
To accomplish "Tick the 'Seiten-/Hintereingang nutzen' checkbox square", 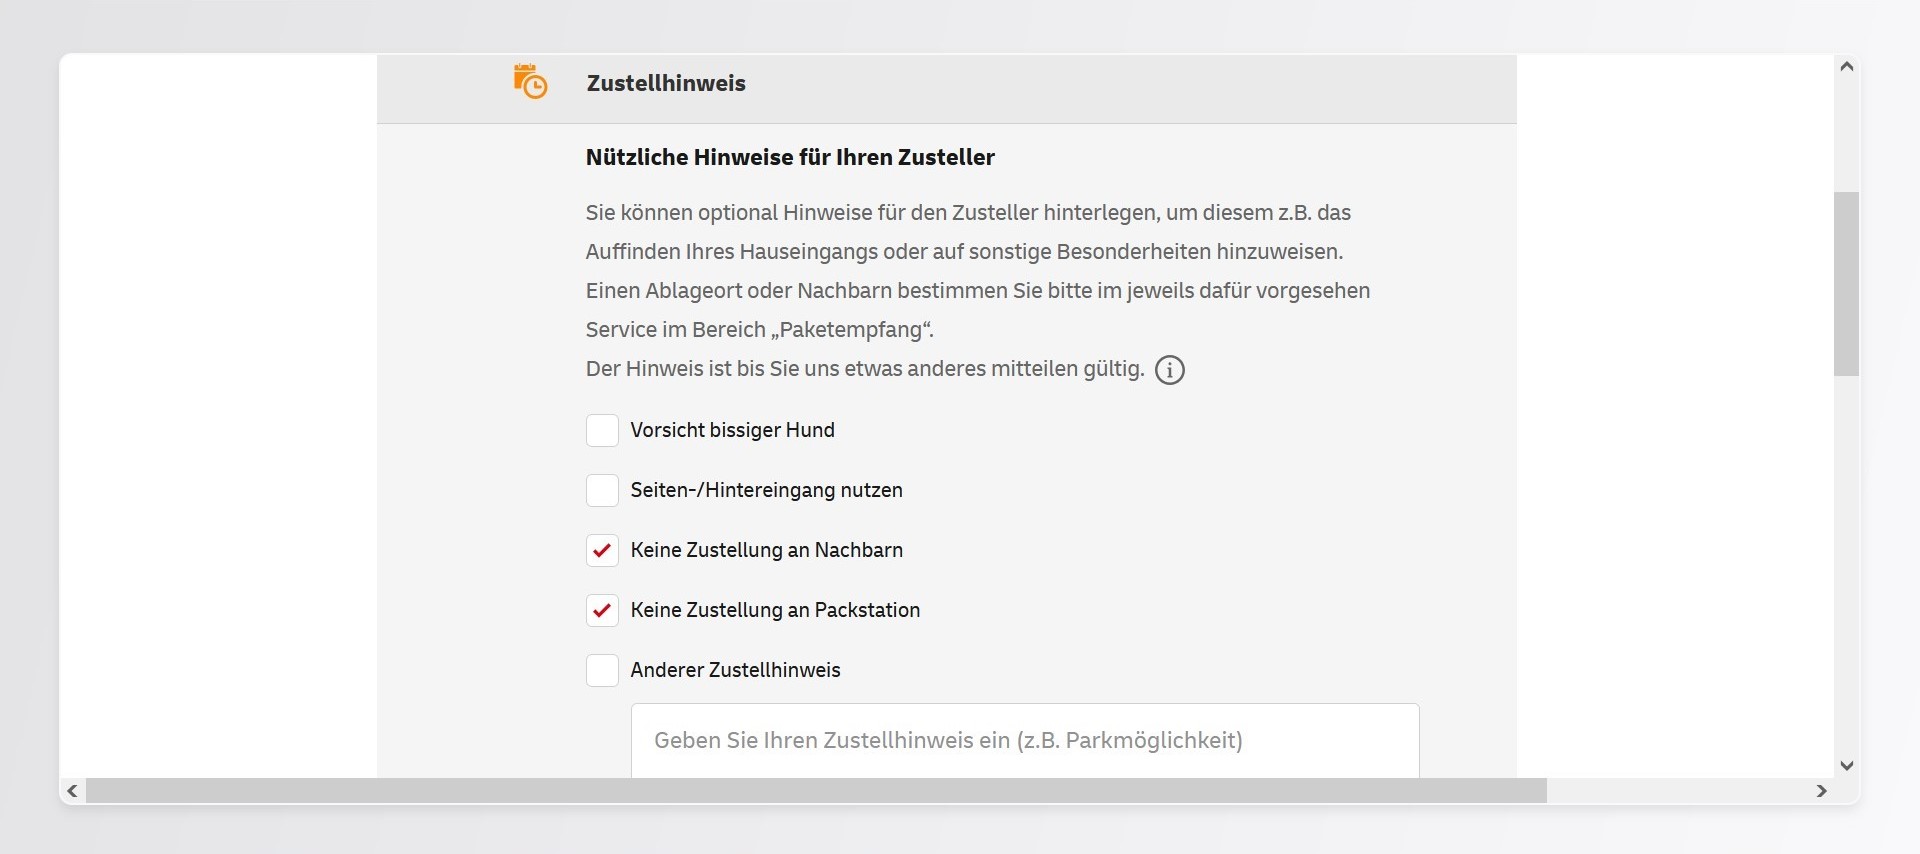I will [x=602, y=491].
